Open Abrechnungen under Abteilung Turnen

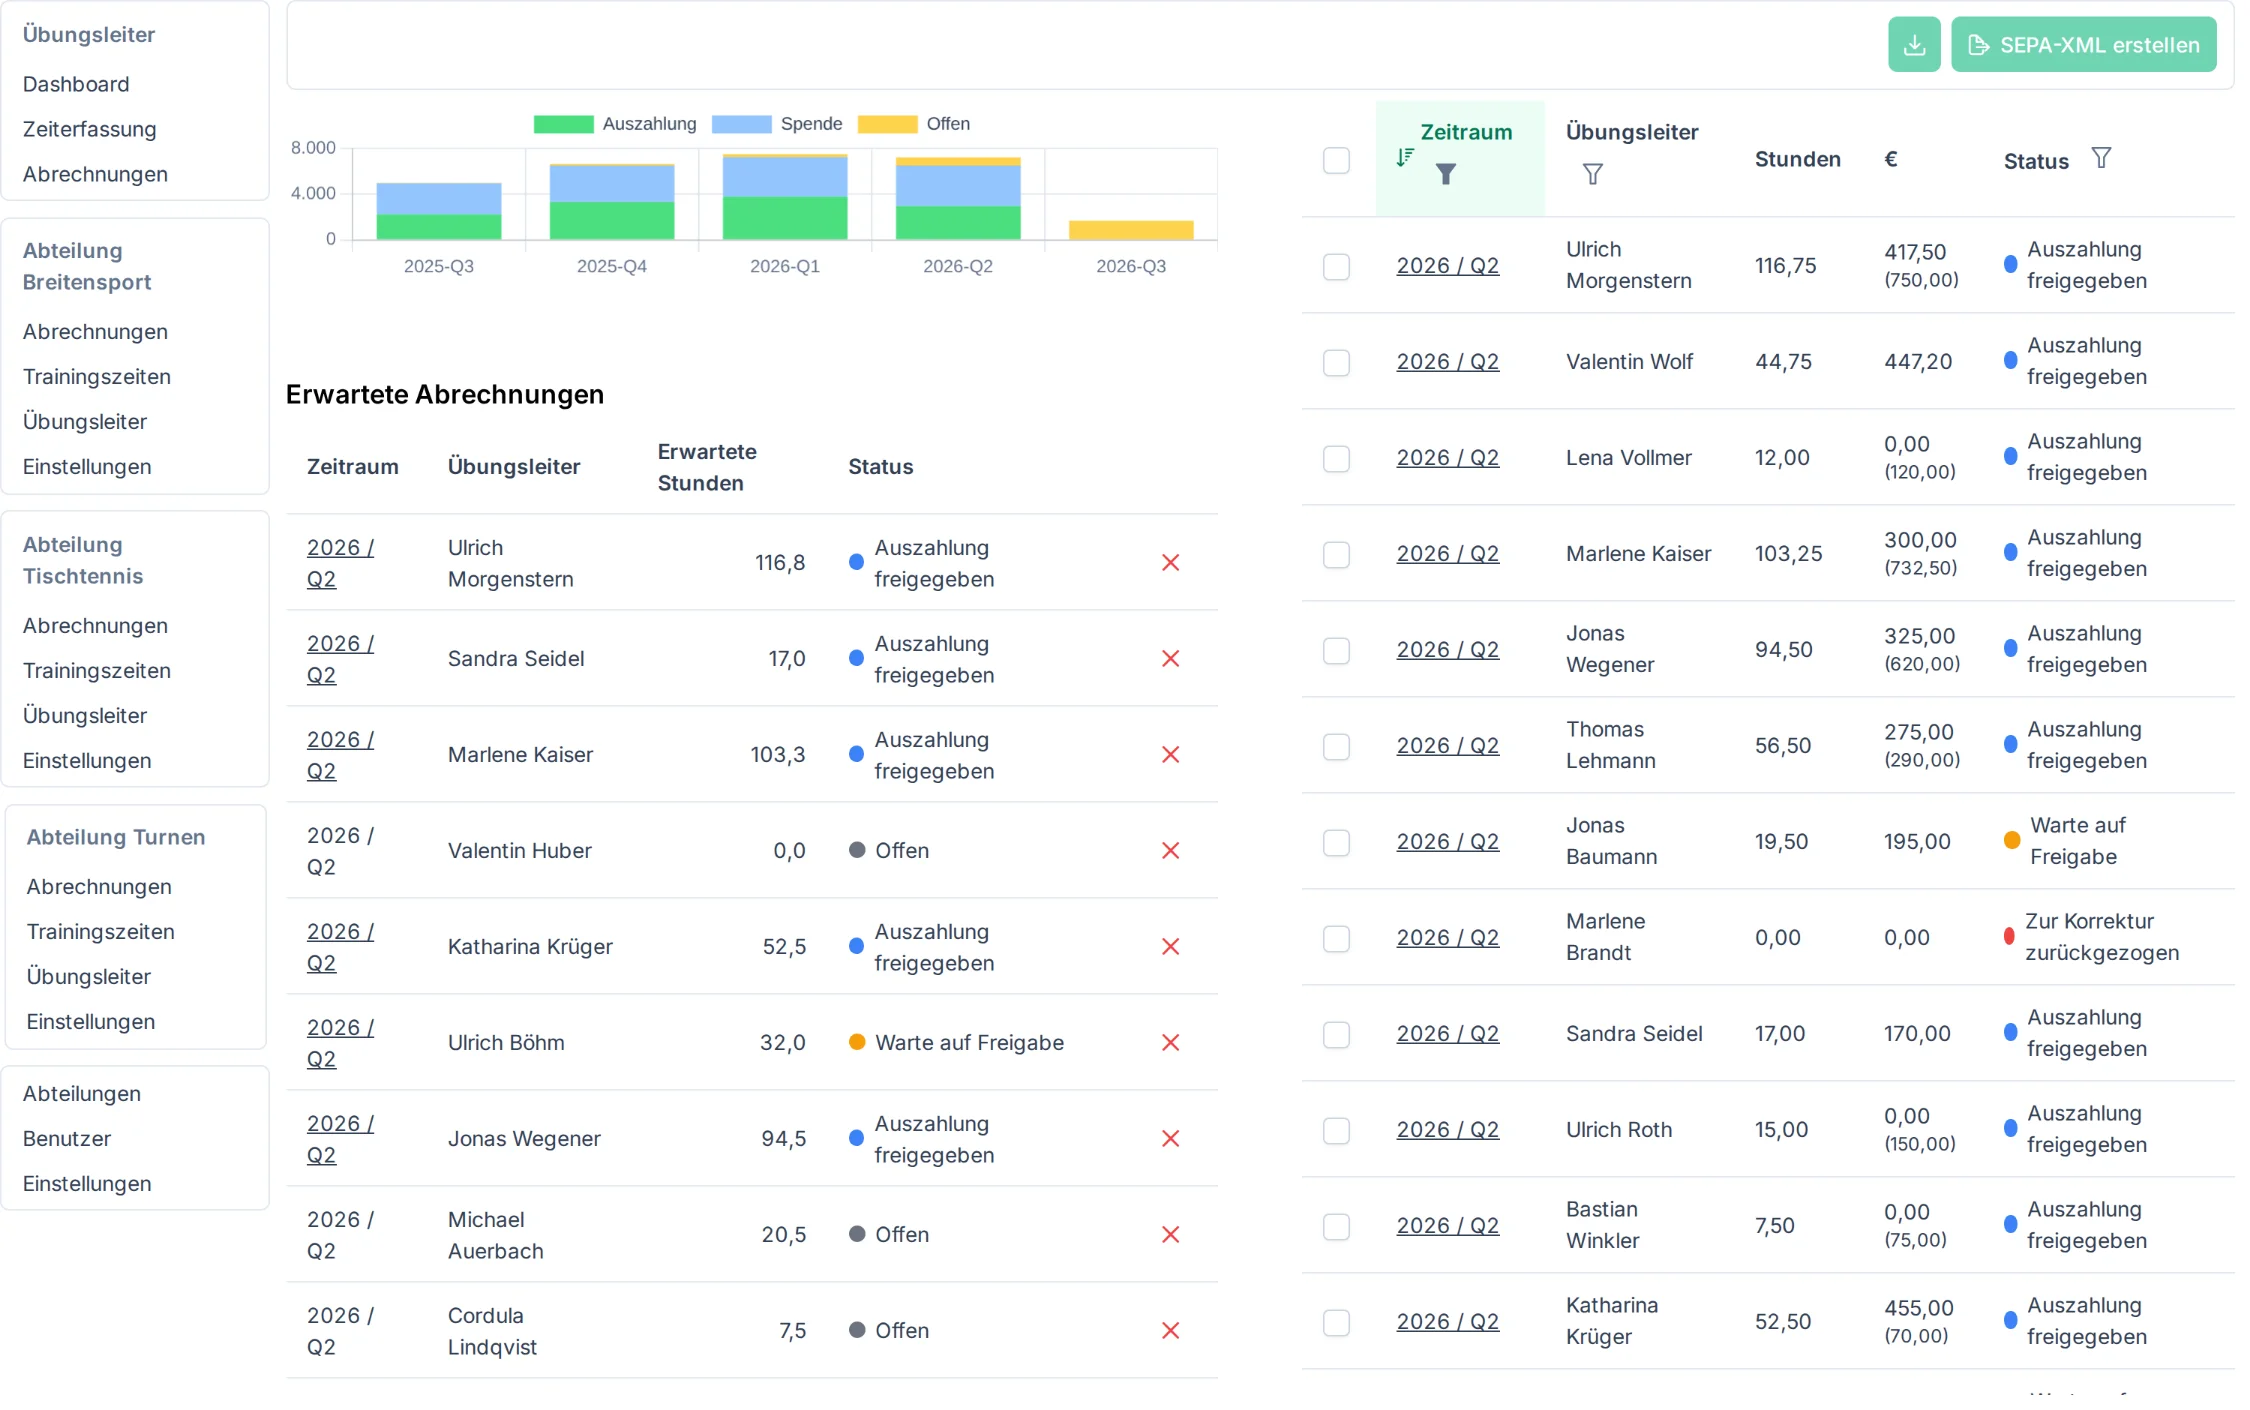tap(99, 887)
